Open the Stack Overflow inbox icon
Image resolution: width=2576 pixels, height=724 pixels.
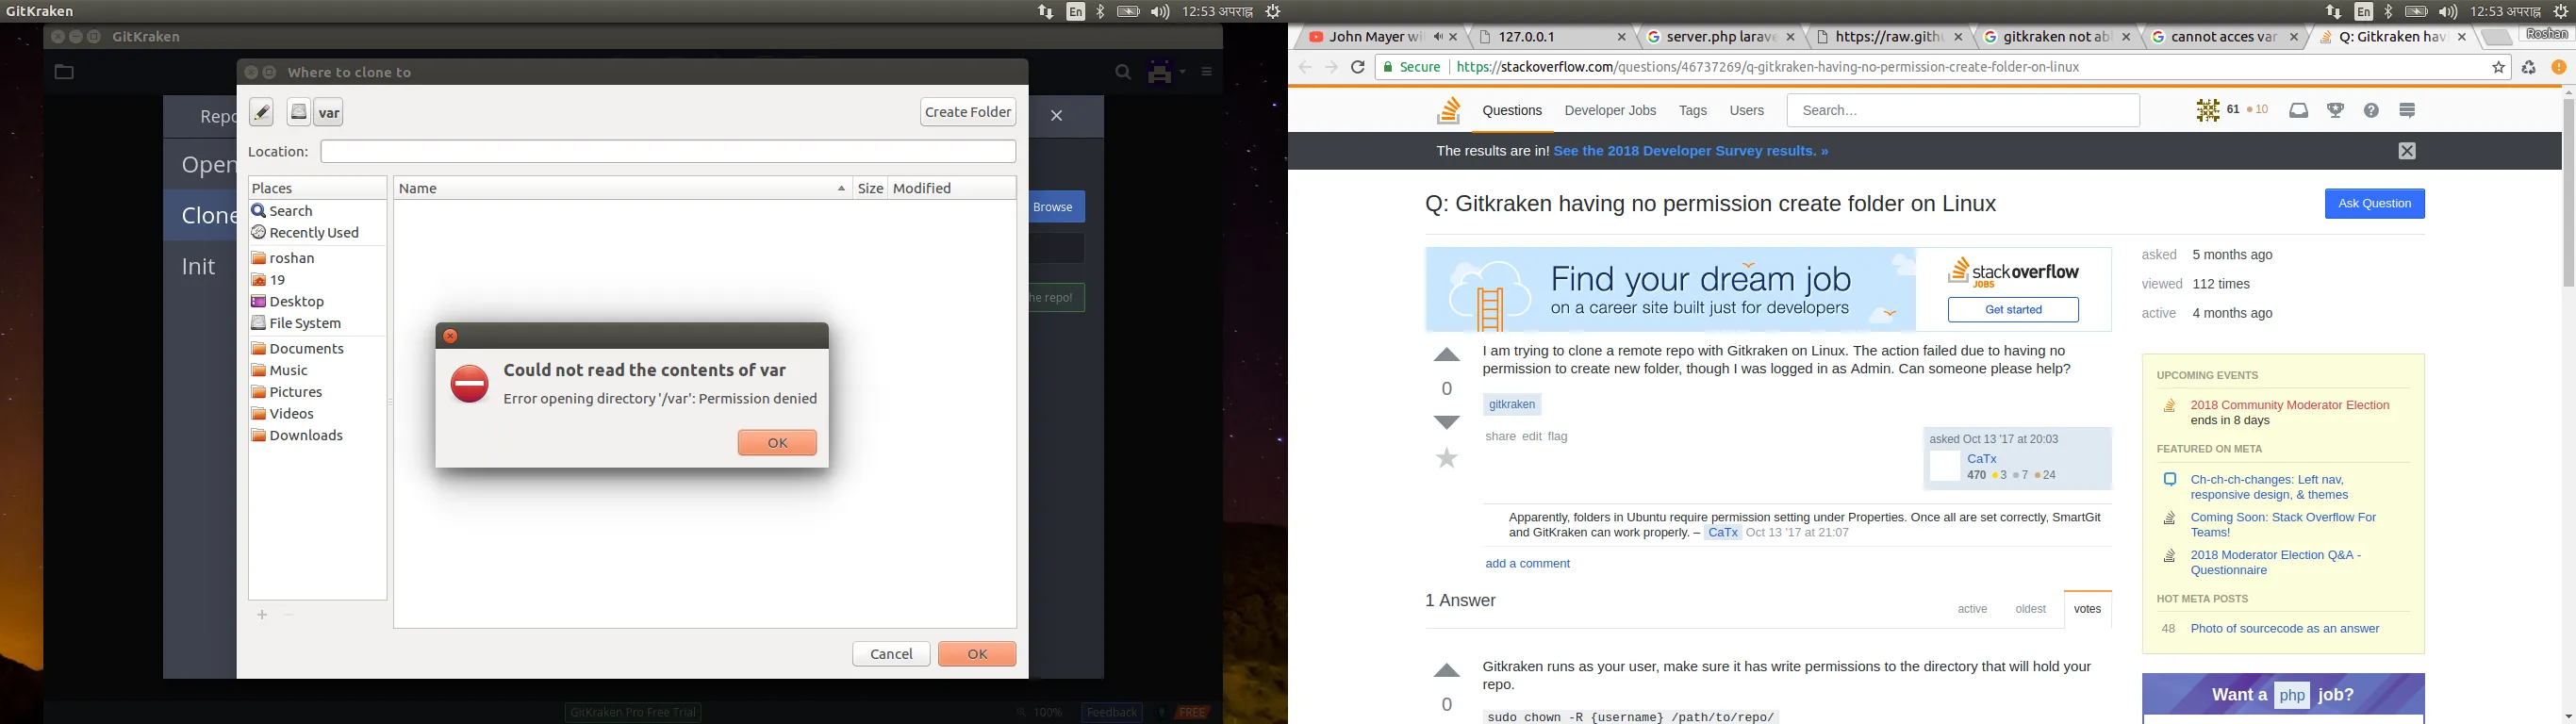(2299, 111)
